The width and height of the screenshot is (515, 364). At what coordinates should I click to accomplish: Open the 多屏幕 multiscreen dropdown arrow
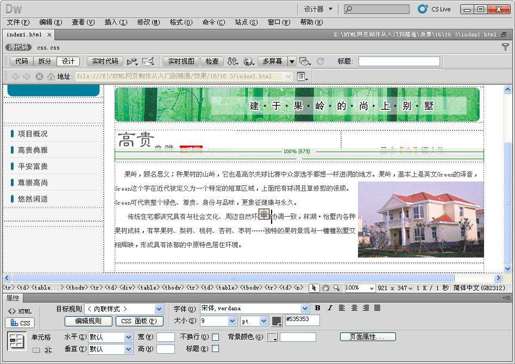pyautogui.click(x=292, y=61)
